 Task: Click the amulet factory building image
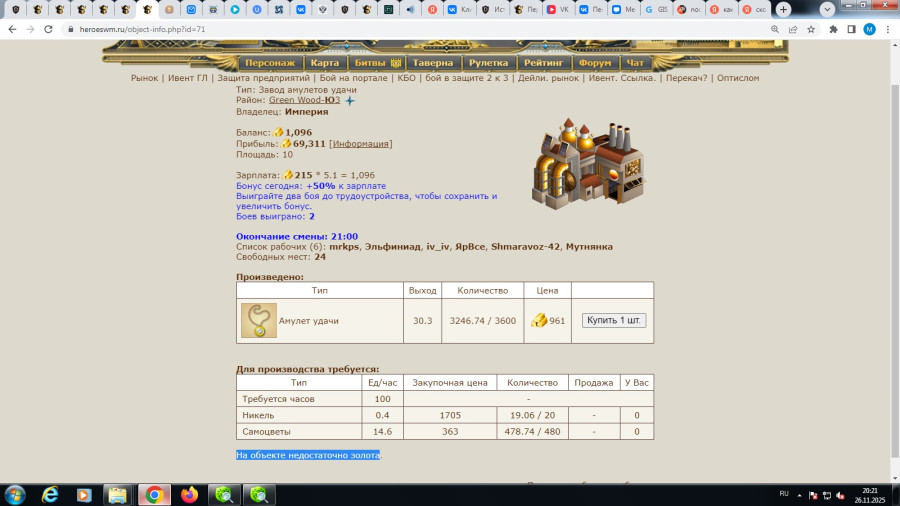(x=588, y=164)
